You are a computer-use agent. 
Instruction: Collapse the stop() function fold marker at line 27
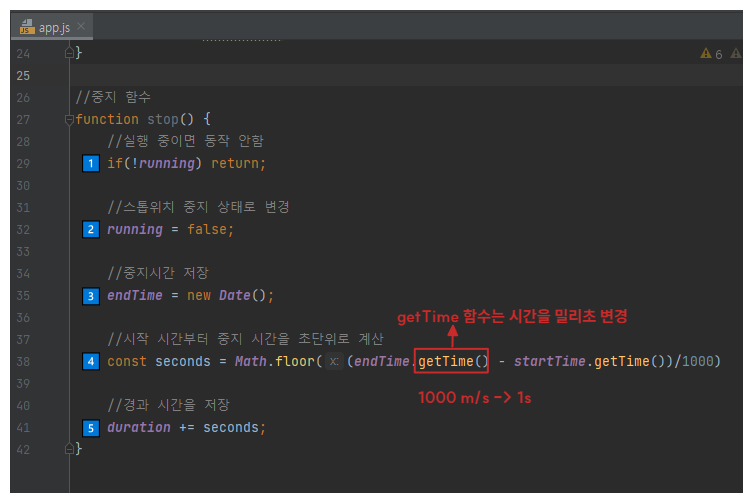coord(69,120)
